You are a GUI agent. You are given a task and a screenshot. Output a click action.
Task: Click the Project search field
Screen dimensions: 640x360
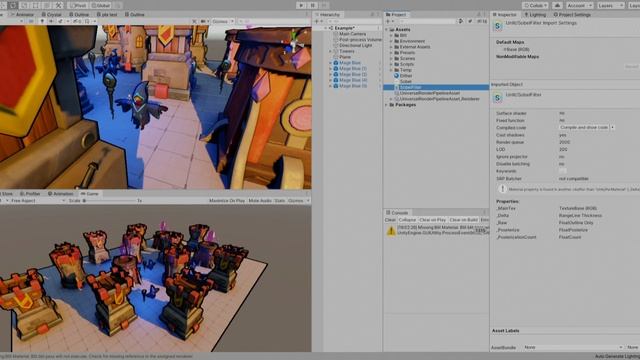pyautogui.click(x=427, y=21)
